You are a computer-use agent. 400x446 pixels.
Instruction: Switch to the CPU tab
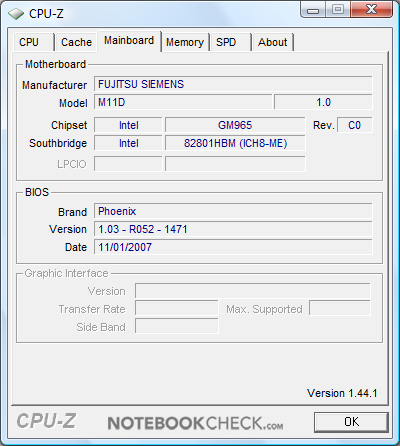(x=33, y=42)
